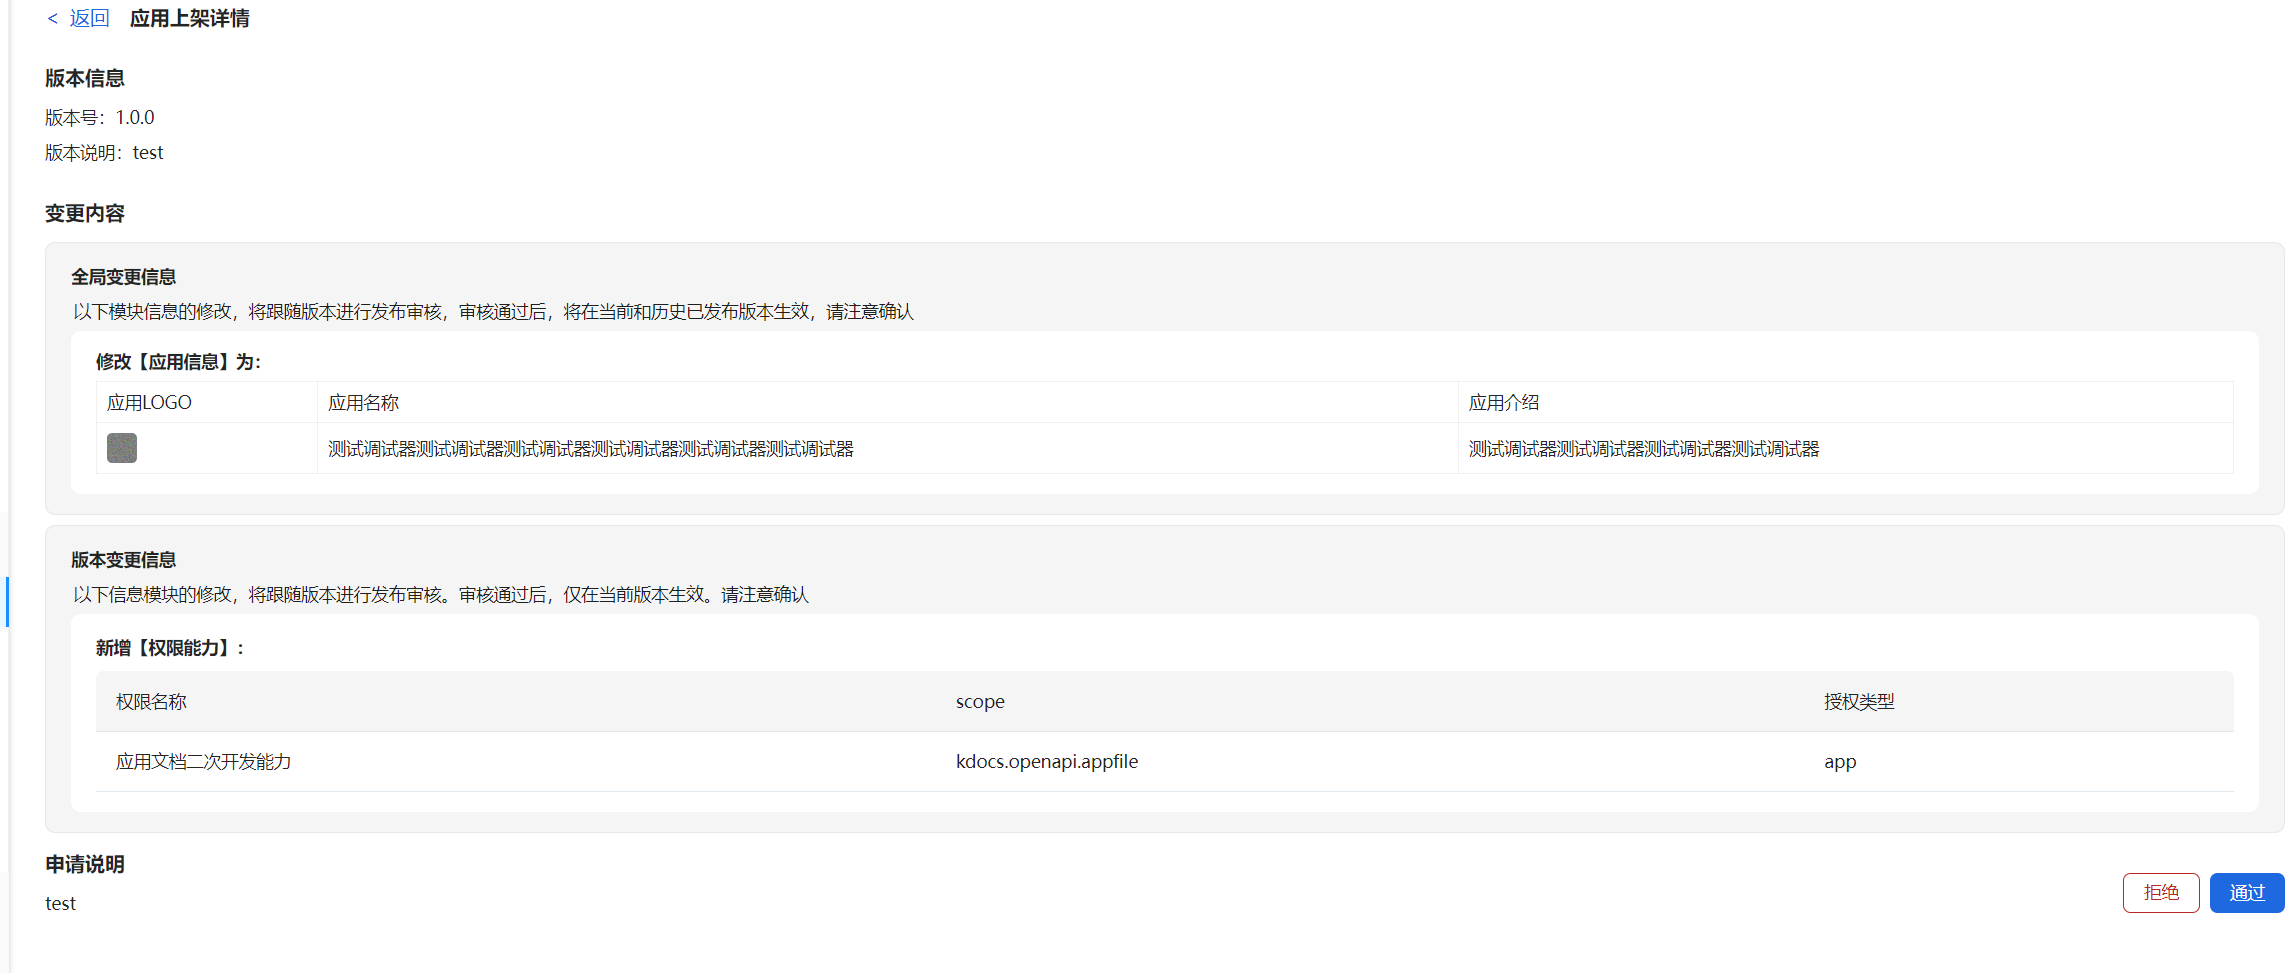The image size is (2290, 973).
Task: Click the application name value cell
Action: (x=590, y=449)
